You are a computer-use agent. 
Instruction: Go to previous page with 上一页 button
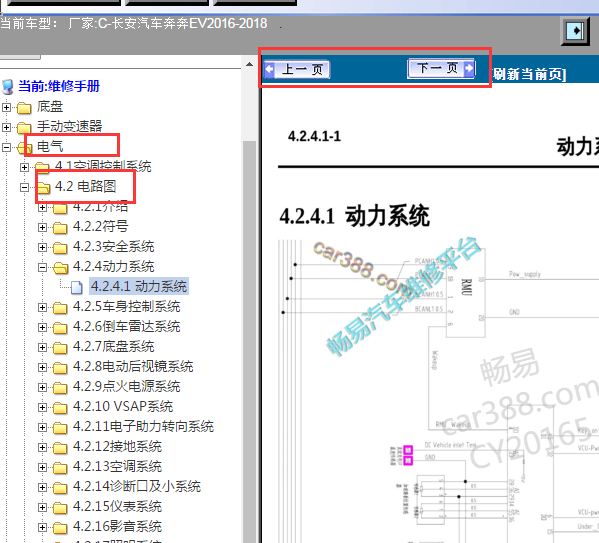coord(297,70)
